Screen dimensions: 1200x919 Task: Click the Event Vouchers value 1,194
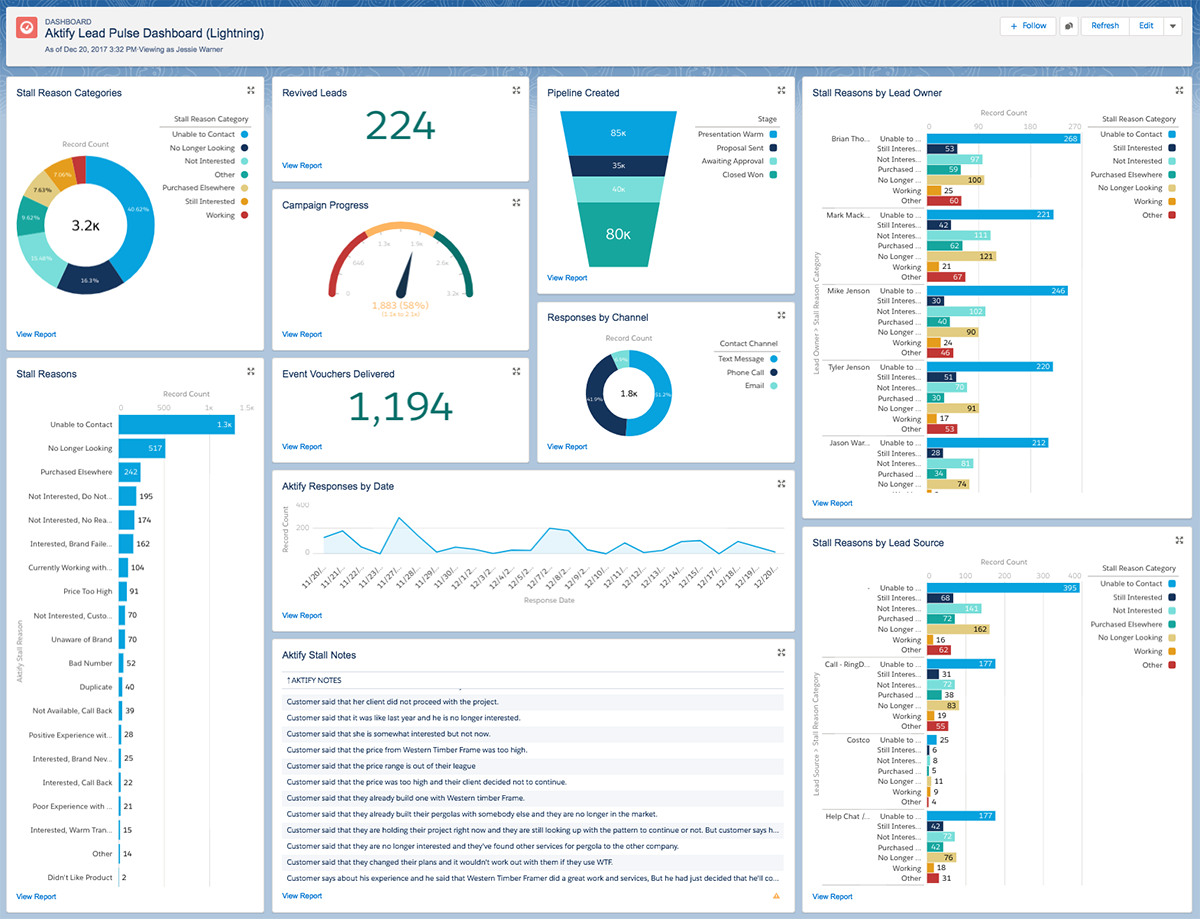[x=400, y=407]
